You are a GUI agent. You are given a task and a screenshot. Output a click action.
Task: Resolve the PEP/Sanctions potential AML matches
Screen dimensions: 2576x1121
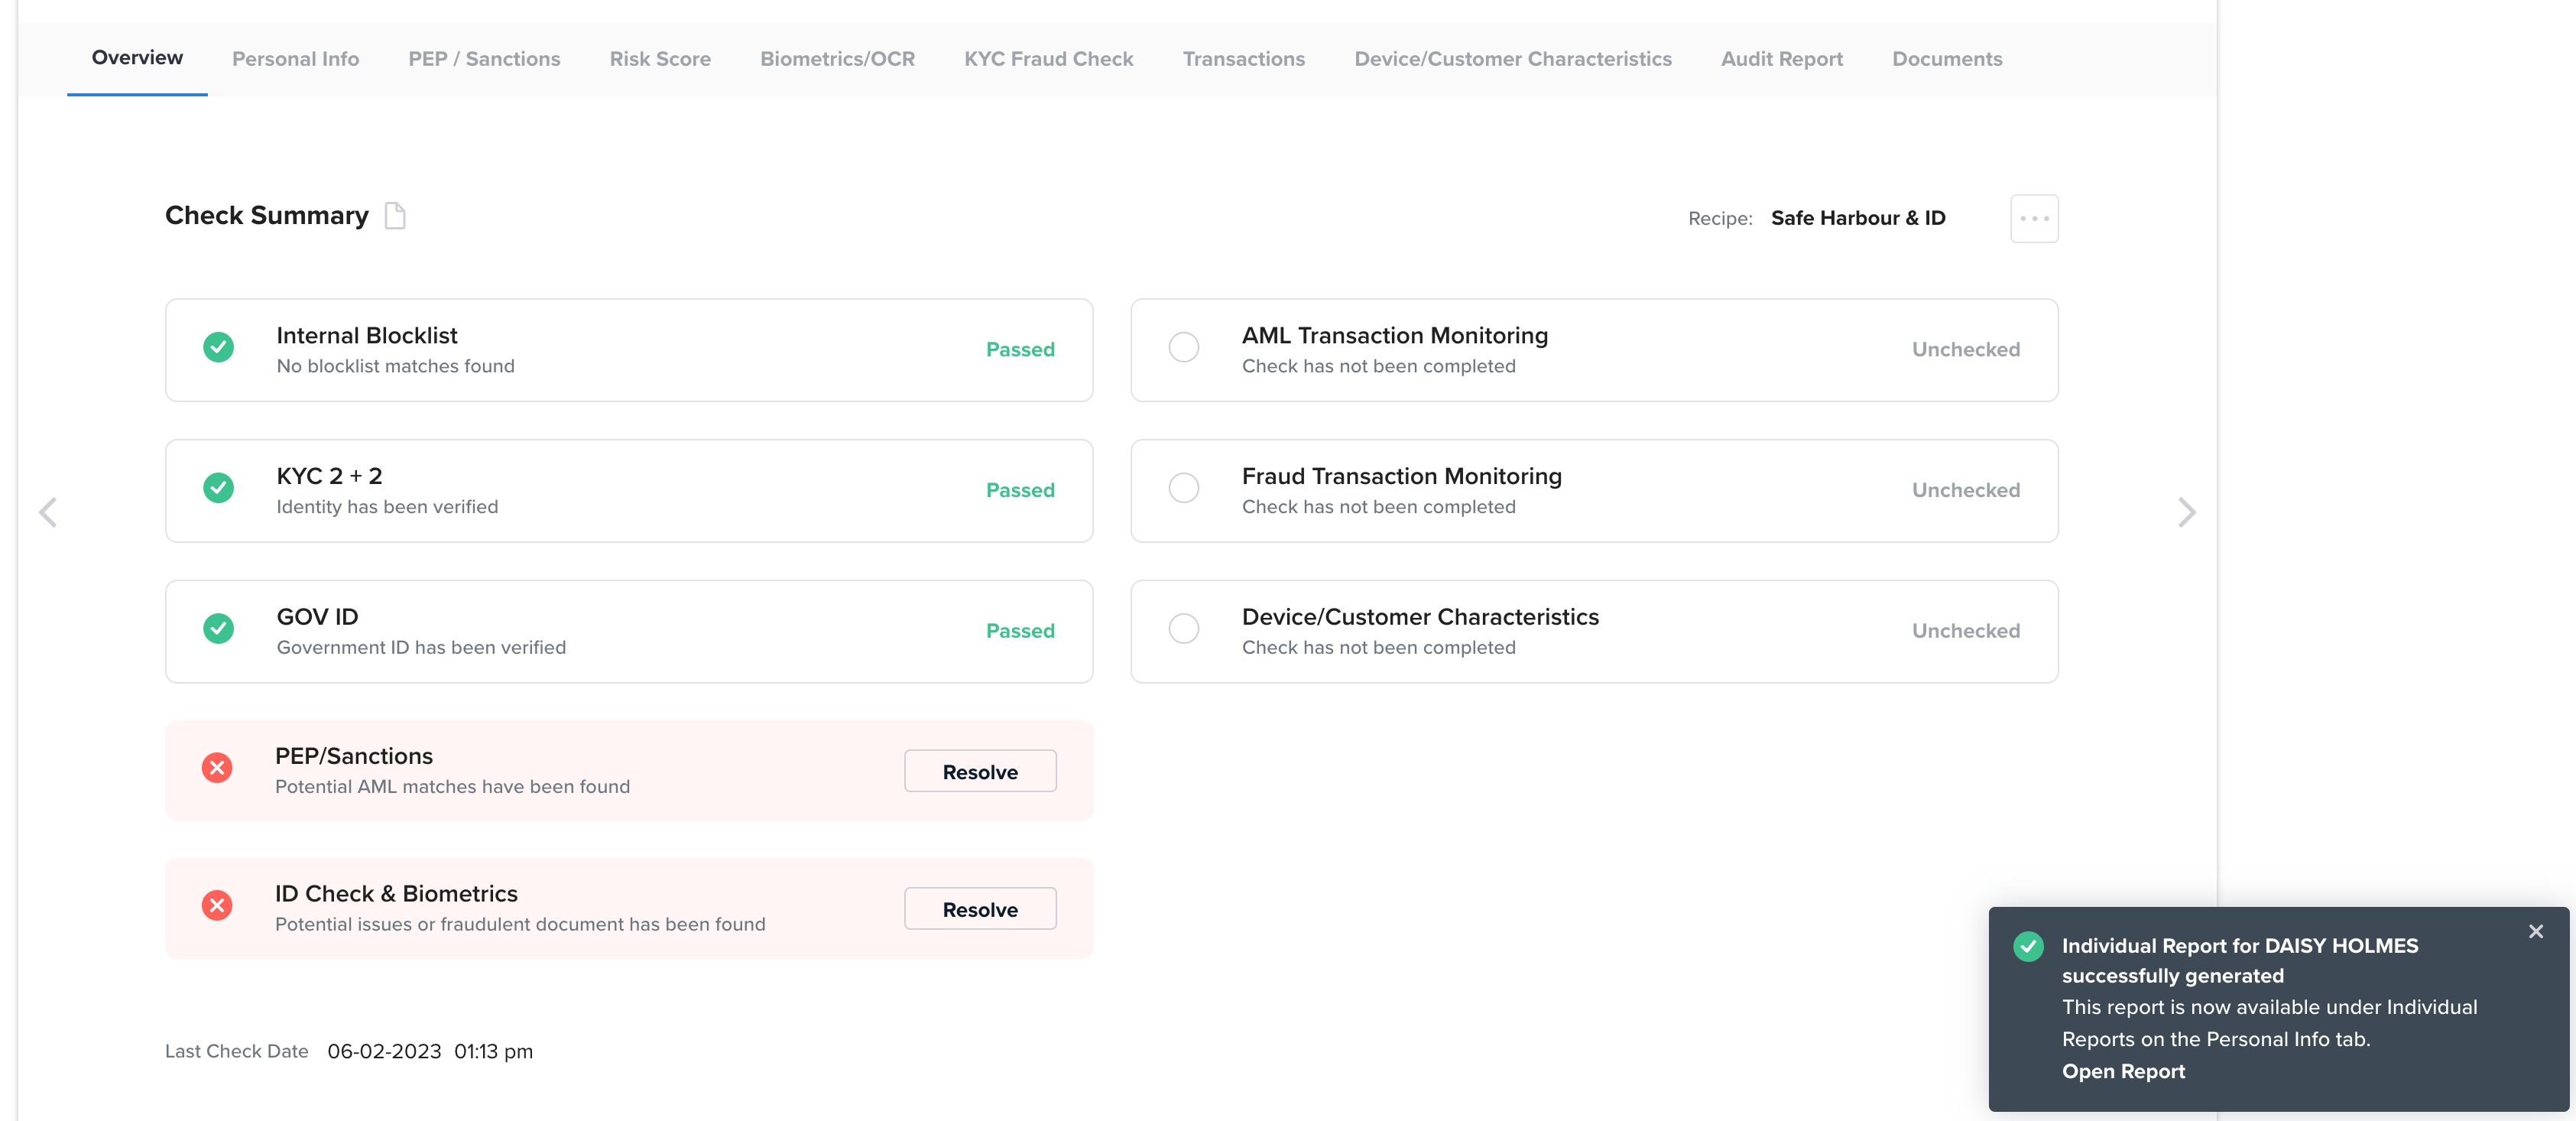[x=979, y=772]
